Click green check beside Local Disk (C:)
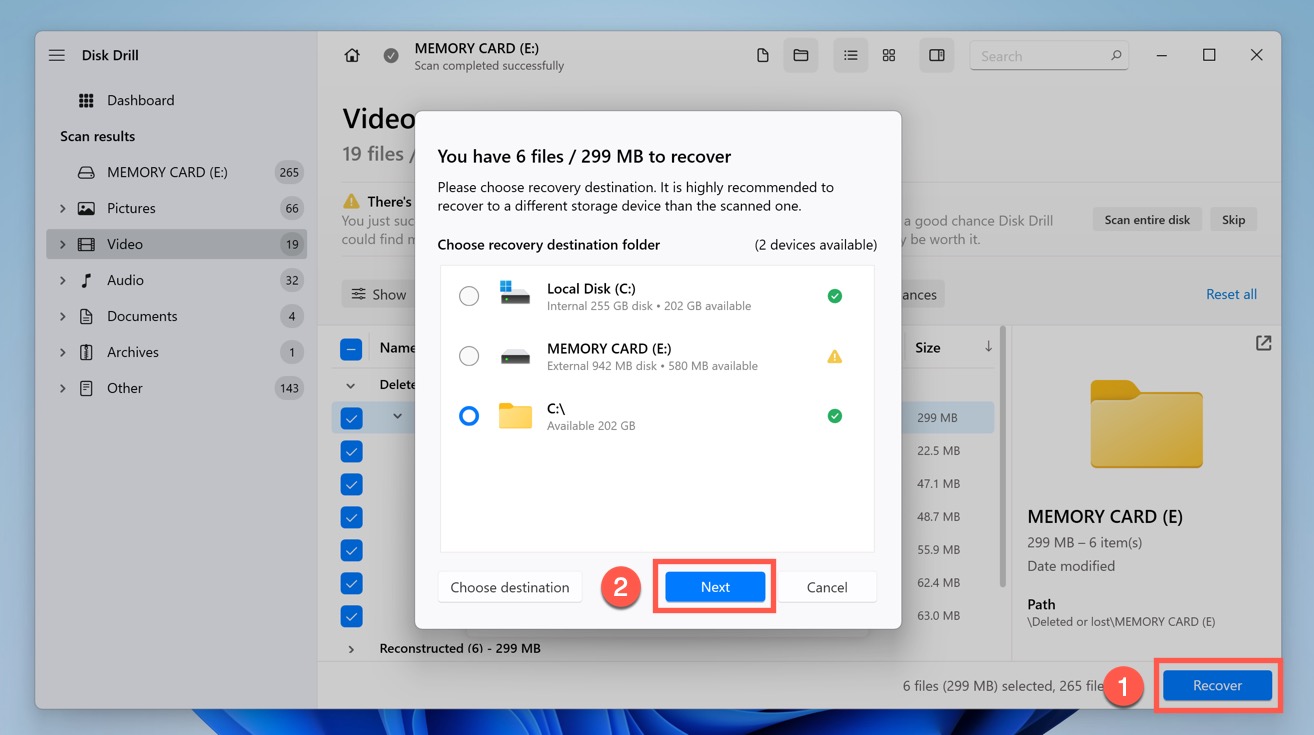 (835, 296)
